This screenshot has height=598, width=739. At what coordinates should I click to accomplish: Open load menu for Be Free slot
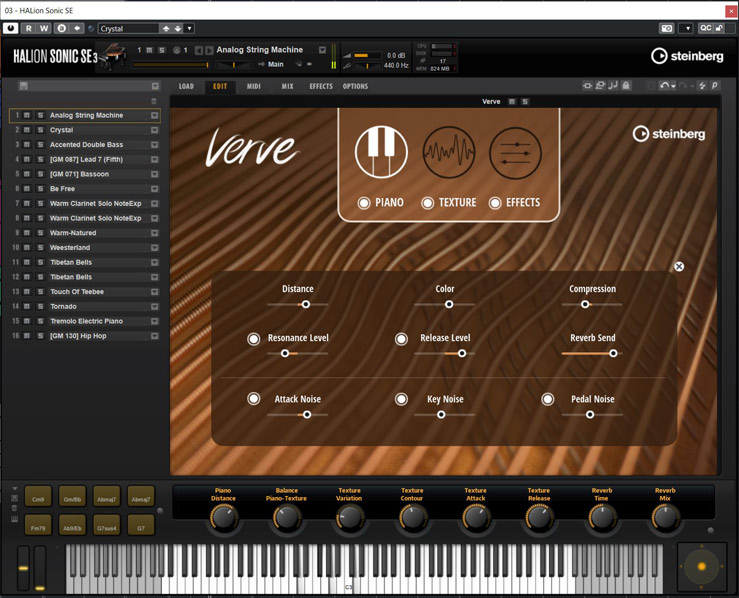pos(154,189)
